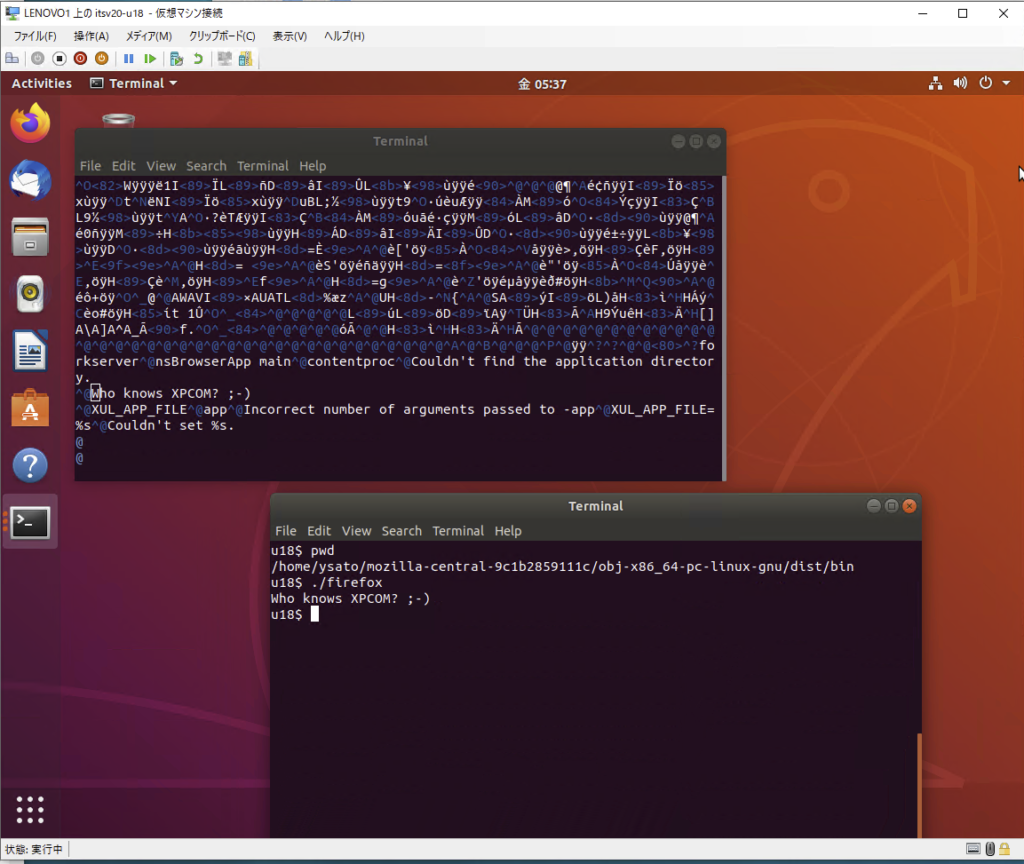Open Thunderbird Mail in the dock
This screenshot has height=864, width=1024.
point(30,181)
